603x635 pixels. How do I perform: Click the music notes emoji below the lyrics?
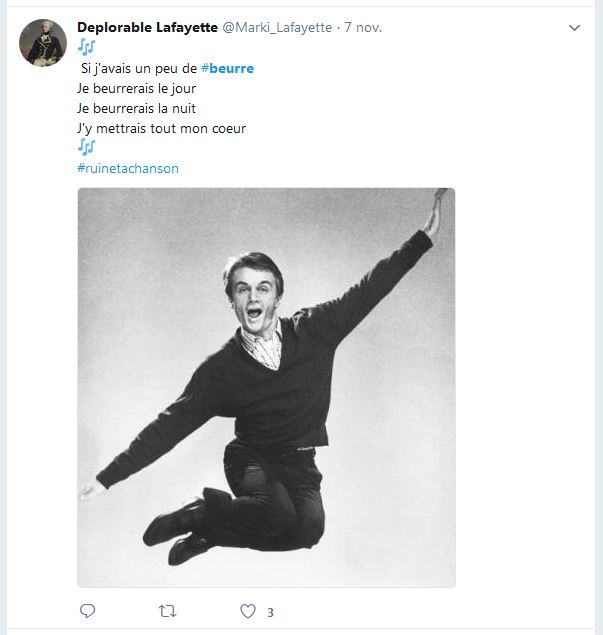point(86,148)
